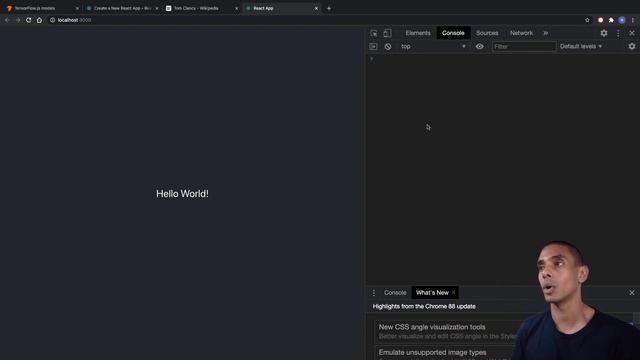Open New CSS angle visualization tools item
Viewport: 640px width, 360px height.
coord(432,327)
